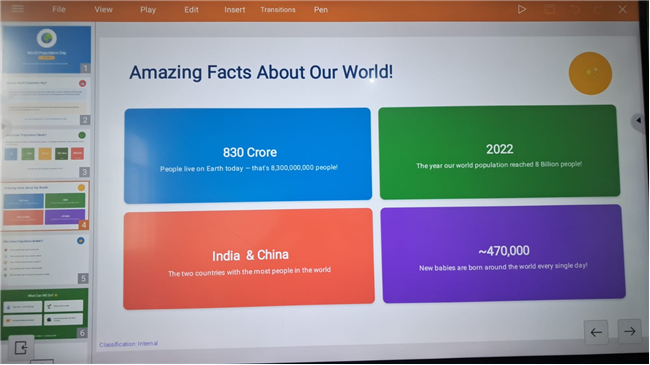The image size is (650, 365).
Task: Select the Pen menu item
Action: click(321, 10)
